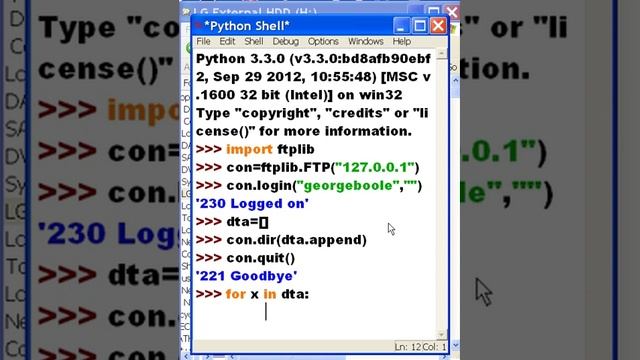Close the LG External HDD window behind
This screenshot has width=640, height=360.
pos(452,11)
